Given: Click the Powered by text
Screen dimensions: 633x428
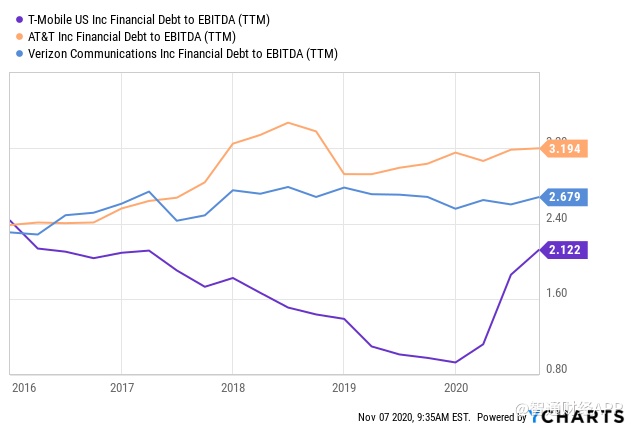Looking at the screenshot, I should click(x=501, y=416).
